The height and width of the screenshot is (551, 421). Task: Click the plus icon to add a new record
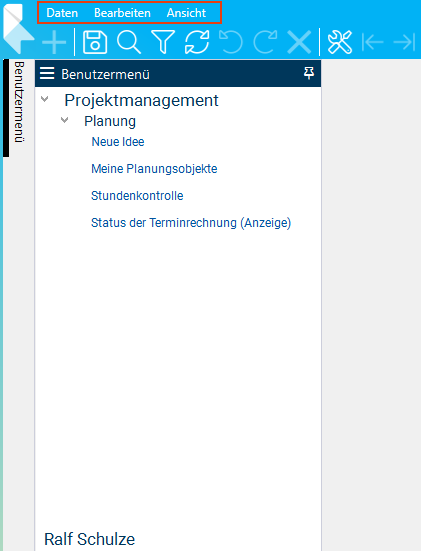pyautogui.click(x=54, y=43)
